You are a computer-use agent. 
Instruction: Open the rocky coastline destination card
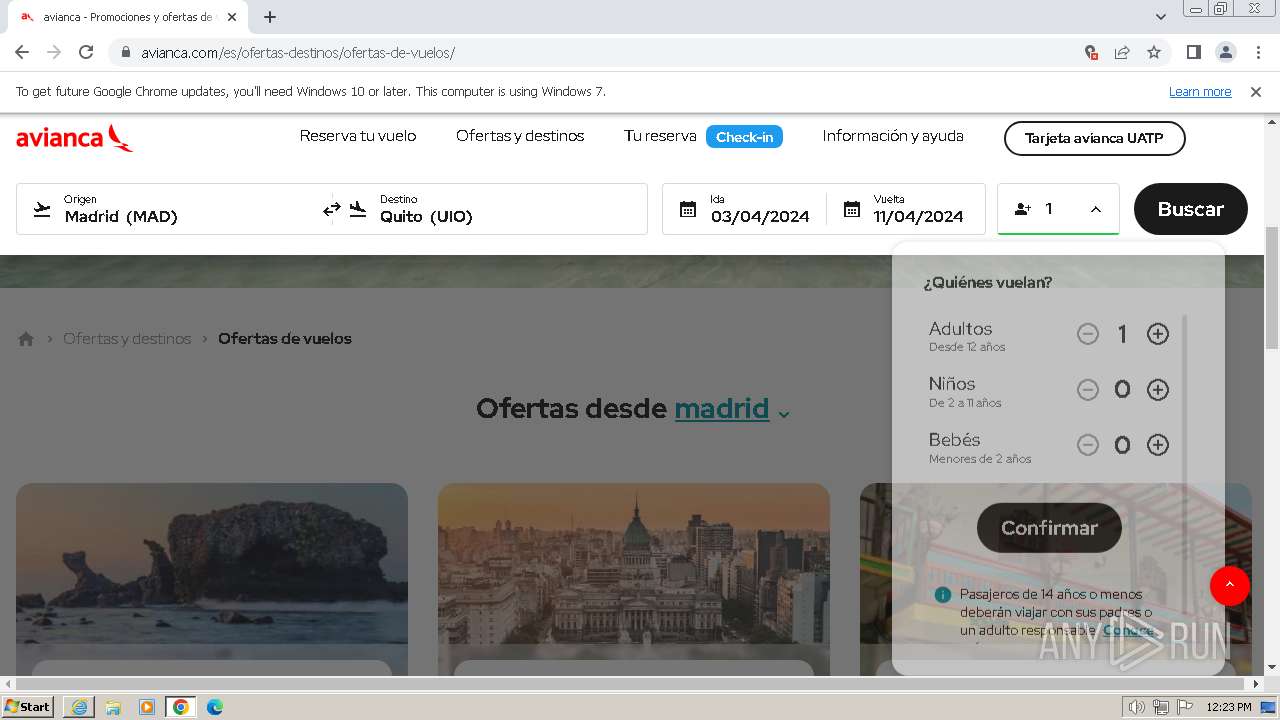(212, 580)
